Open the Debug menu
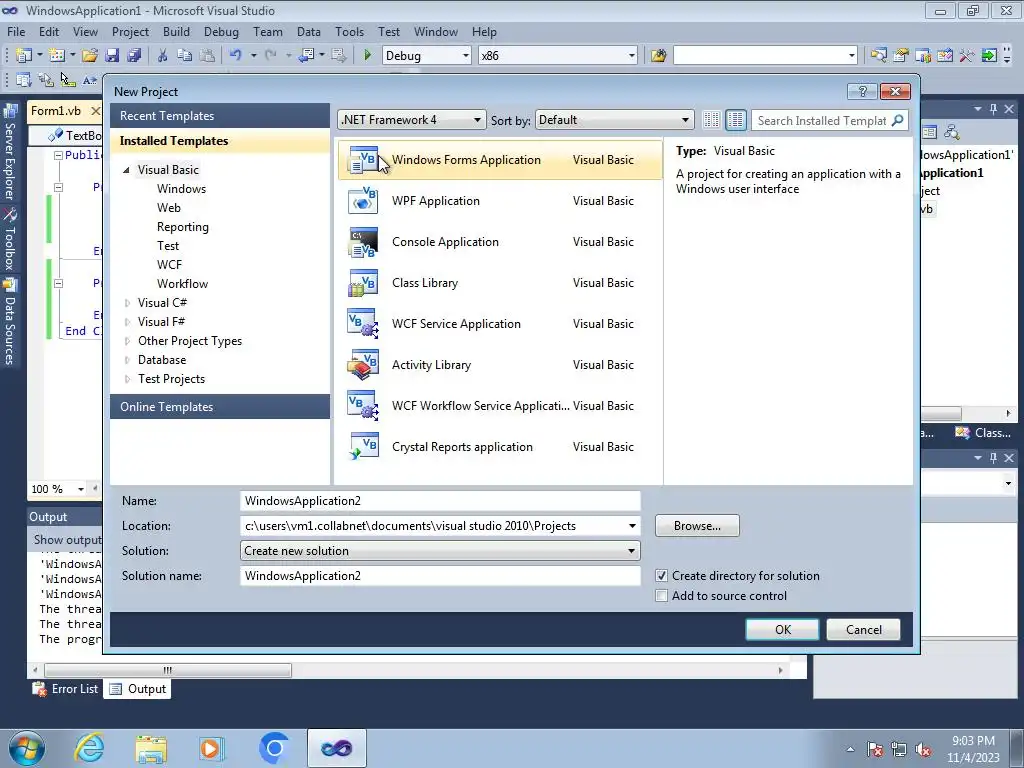This screenshot has height=768, width=1024. point(221,32)
